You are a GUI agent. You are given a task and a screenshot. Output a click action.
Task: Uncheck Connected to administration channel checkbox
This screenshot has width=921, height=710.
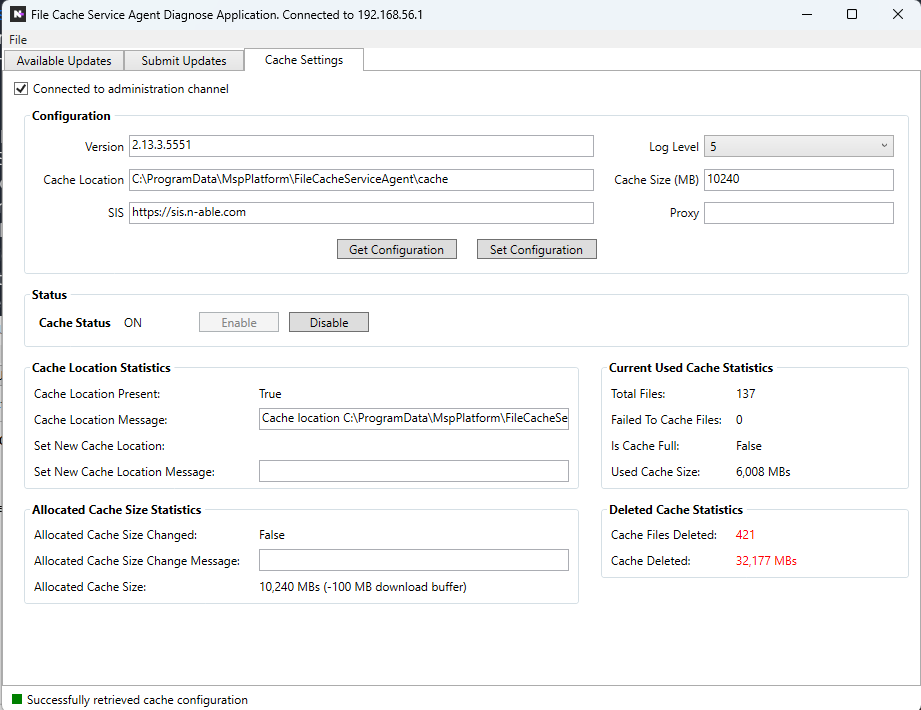click(x=21, y=89)
